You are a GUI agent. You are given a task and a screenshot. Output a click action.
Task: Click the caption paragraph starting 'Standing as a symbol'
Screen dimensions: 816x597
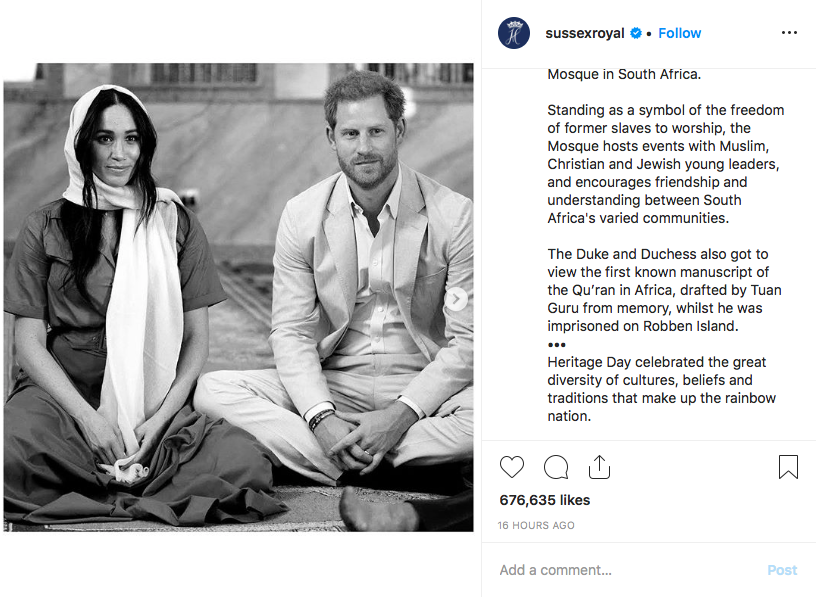pos(665,164)
